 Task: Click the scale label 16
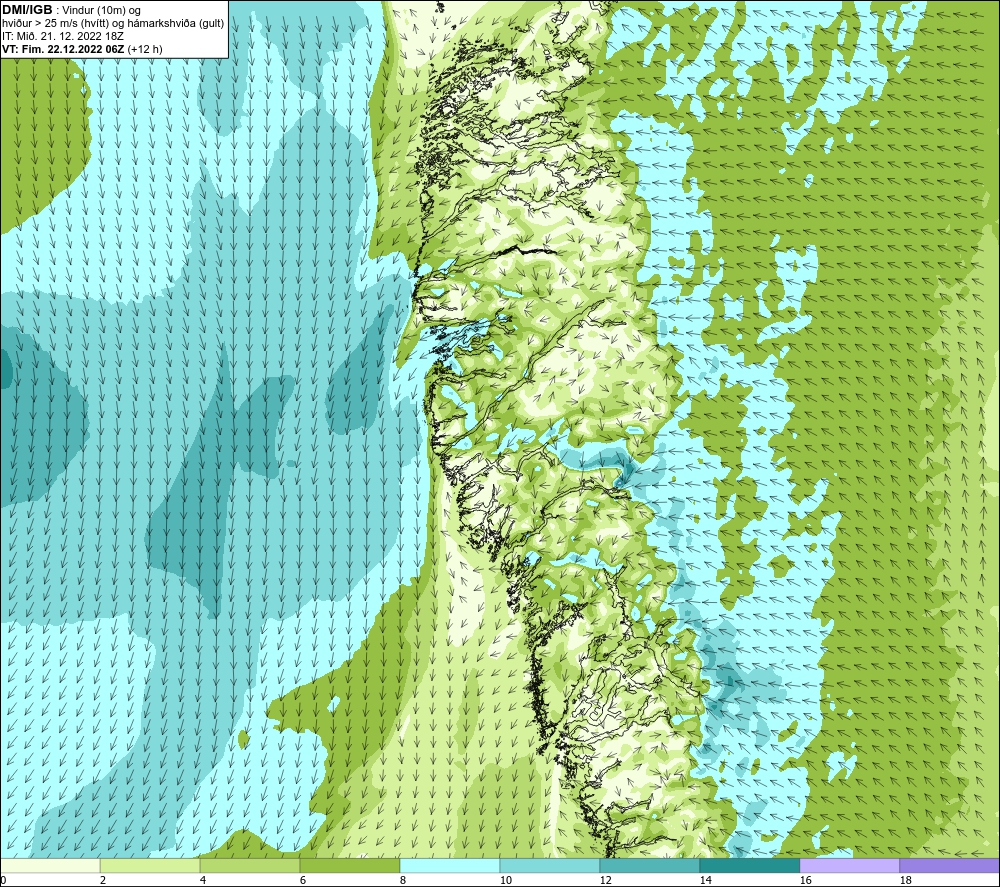tap(805, 881)
